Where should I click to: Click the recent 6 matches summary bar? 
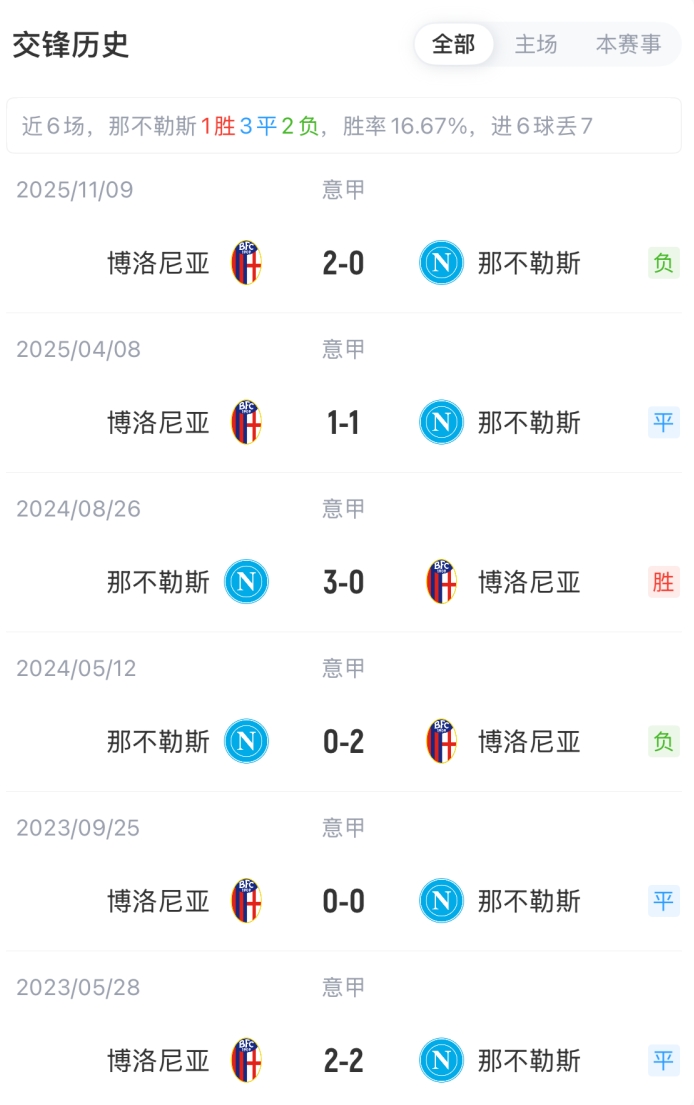tap(344, 126)
